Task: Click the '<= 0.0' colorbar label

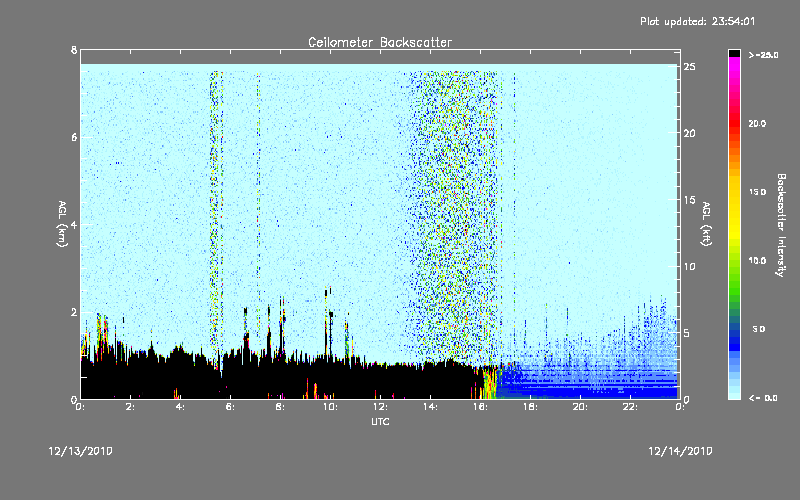Action: pyautogui.click(x=764, y=397)
